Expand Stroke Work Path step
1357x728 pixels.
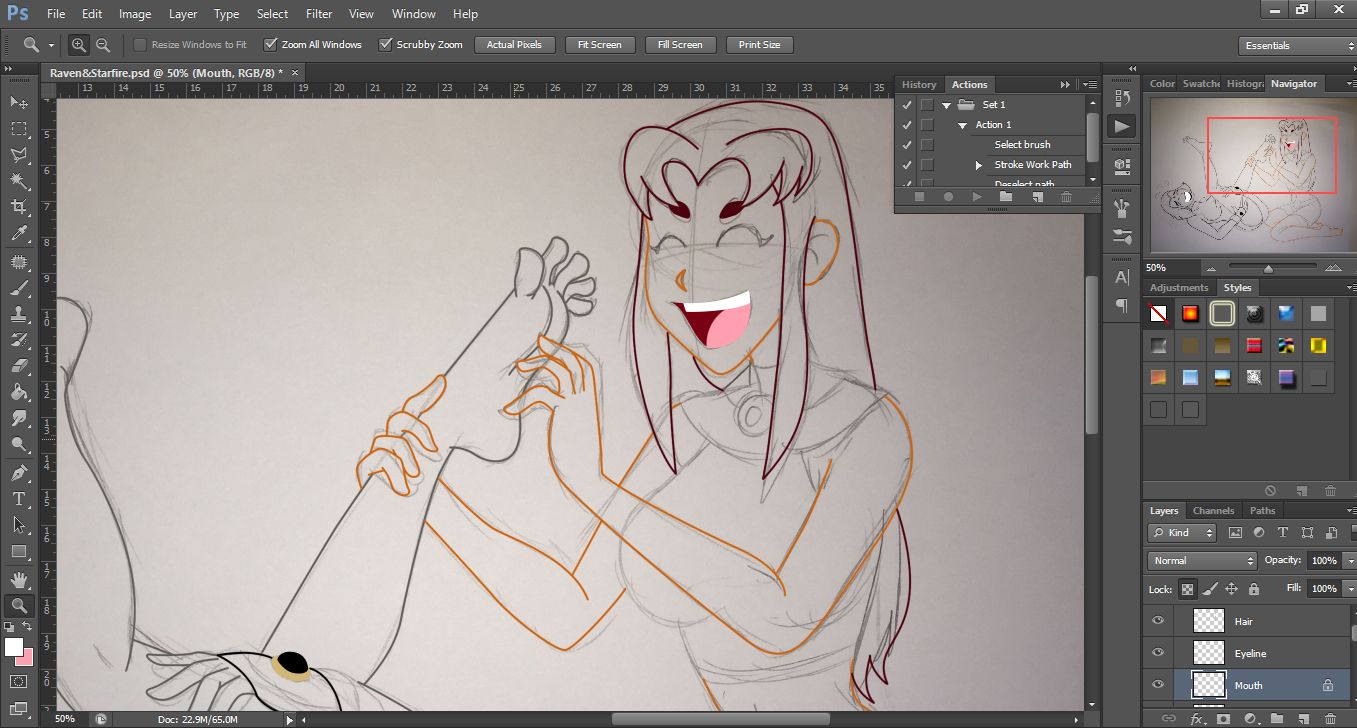(979, 165)
